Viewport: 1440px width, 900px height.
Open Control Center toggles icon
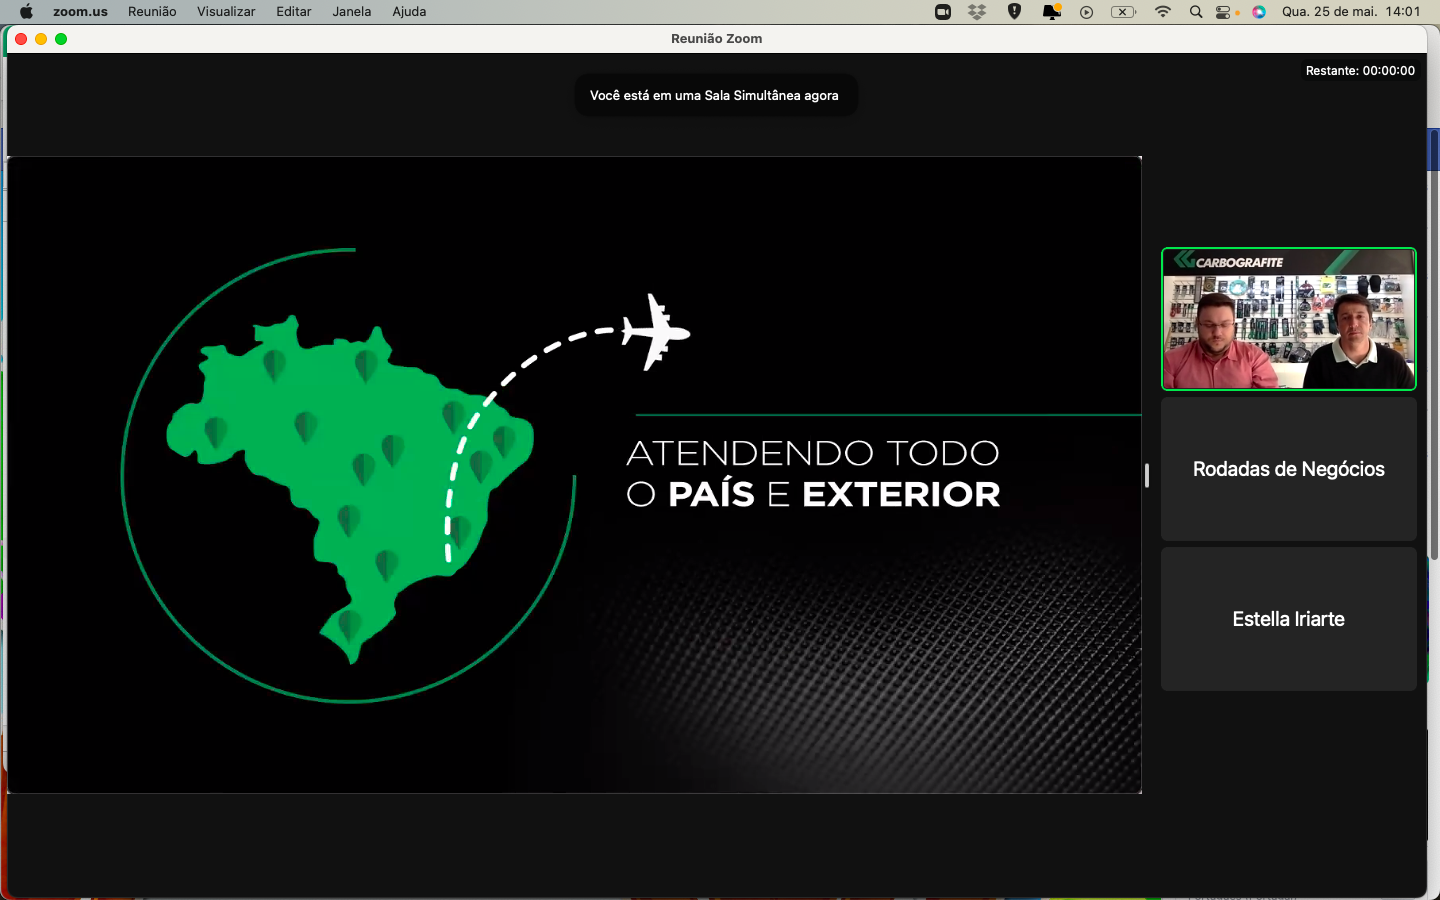[1225, 12]
